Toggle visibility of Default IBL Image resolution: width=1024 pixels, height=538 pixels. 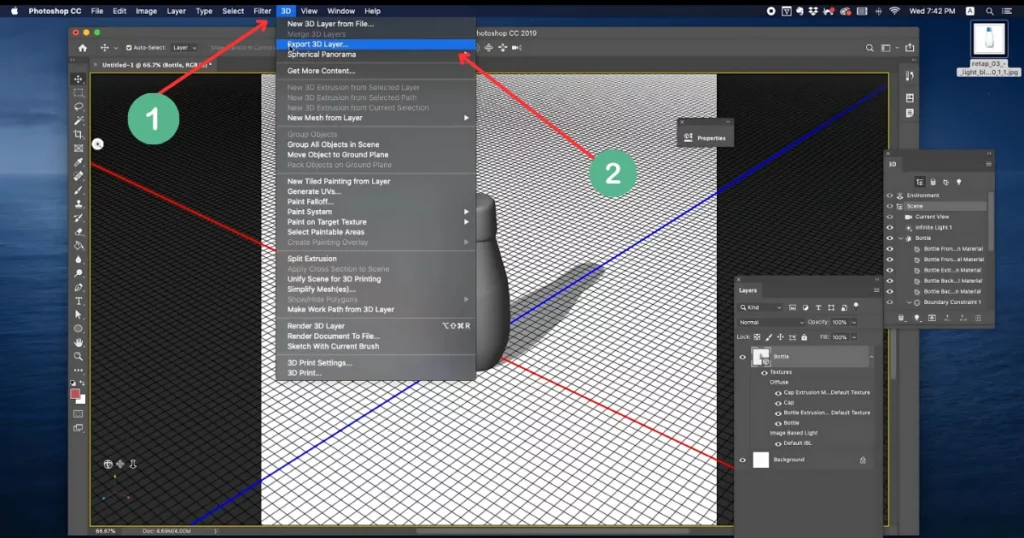[778, 443]
